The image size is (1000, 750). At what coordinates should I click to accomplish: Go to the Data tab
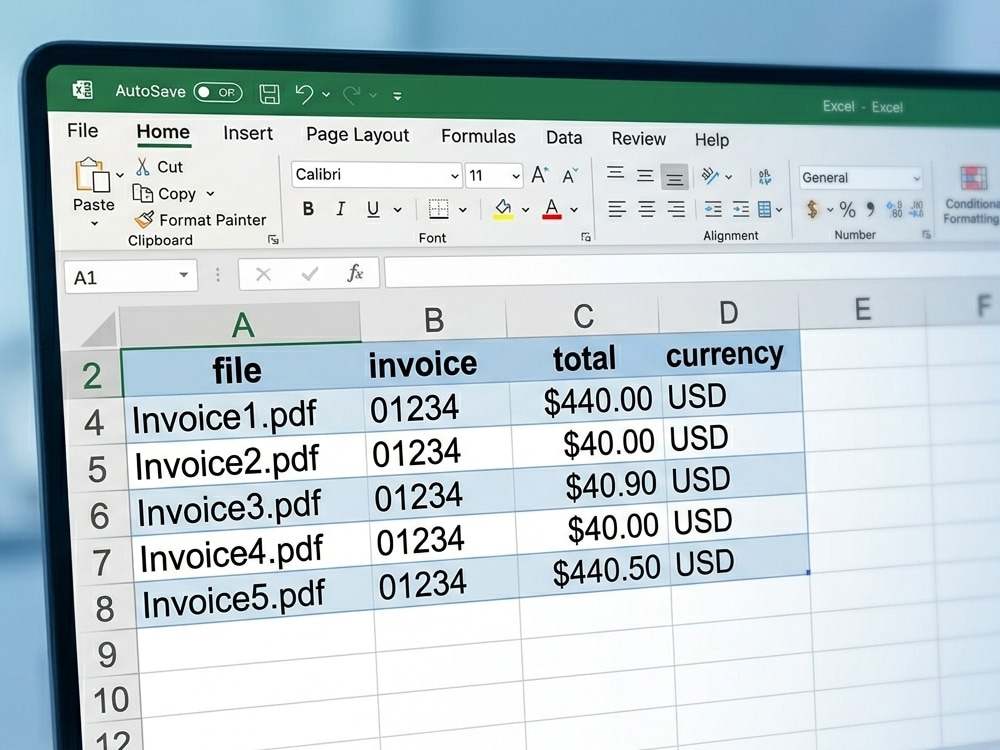point(564,138)
